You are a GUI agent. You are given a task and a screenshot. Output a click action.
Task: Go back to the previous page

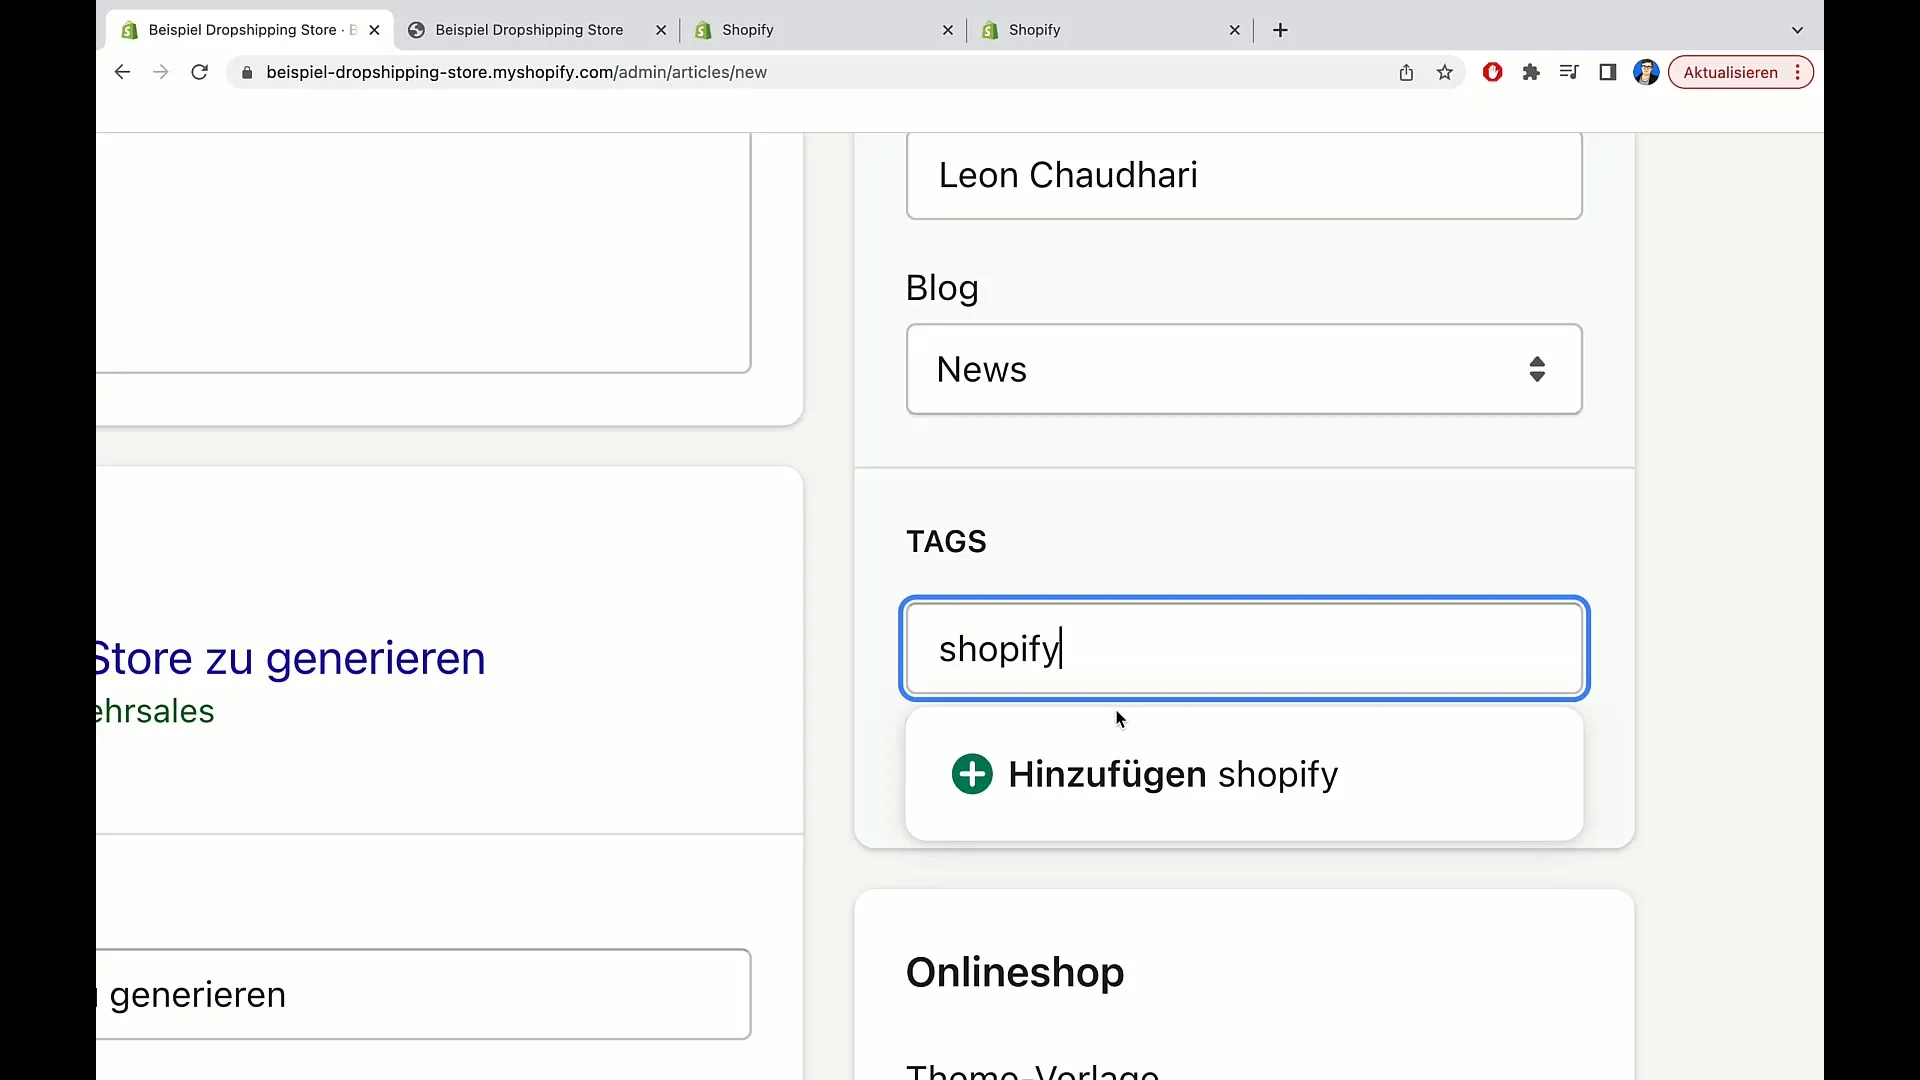(122, 72)
